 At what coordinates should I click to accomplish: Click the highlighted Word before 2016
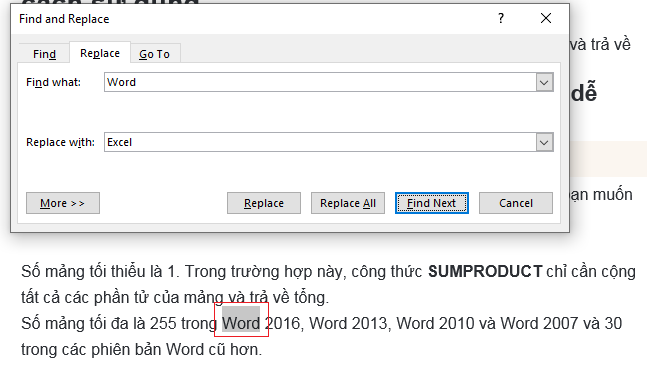pos(241,323)
